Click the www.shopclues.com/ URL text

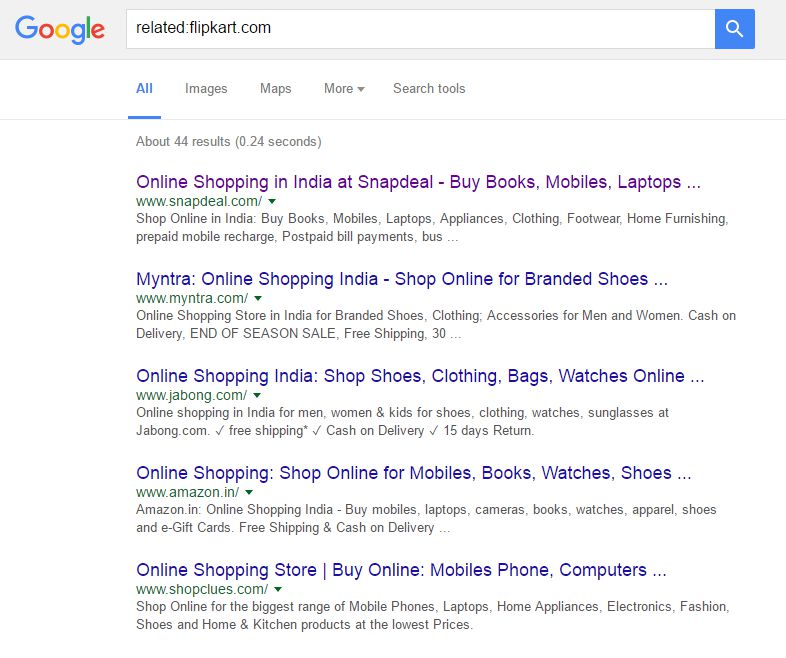(202, 589)
